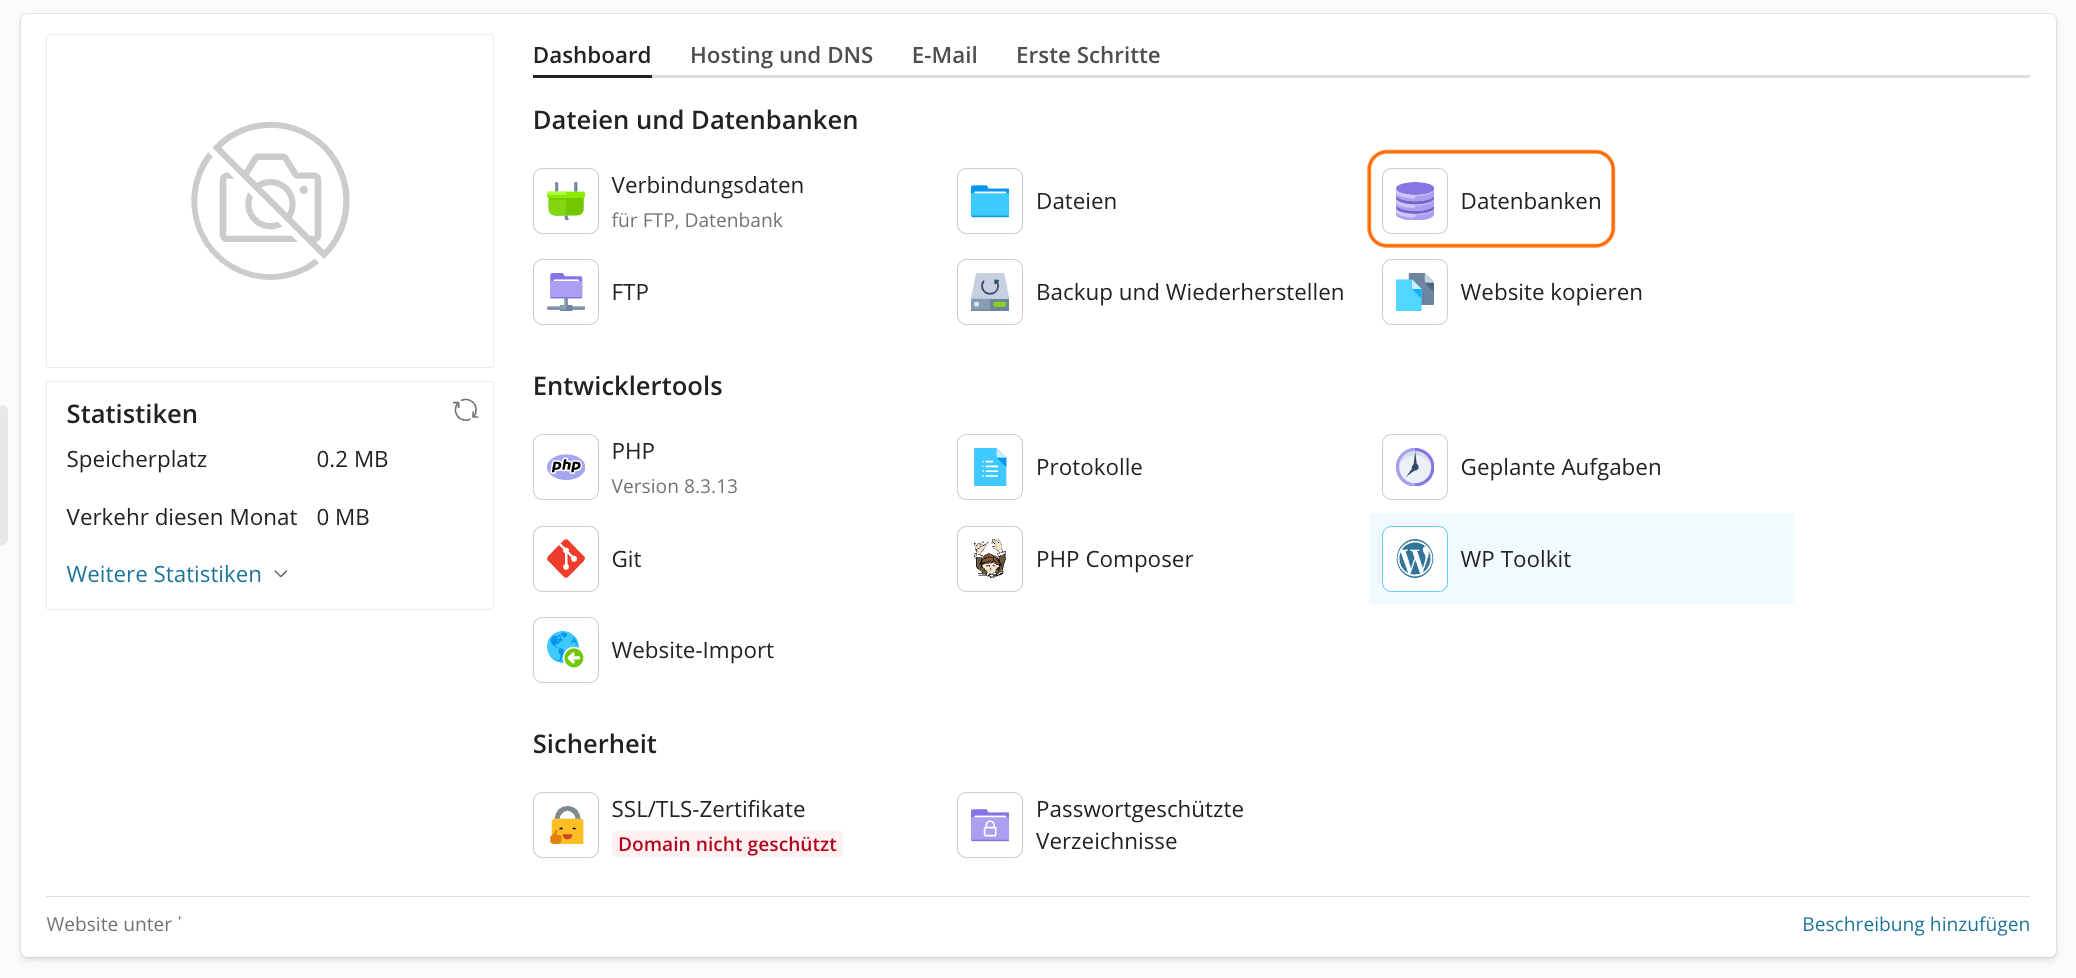Click the Dateien folder icon
This screenshot has width=2076, height=978.
point(990,201)
